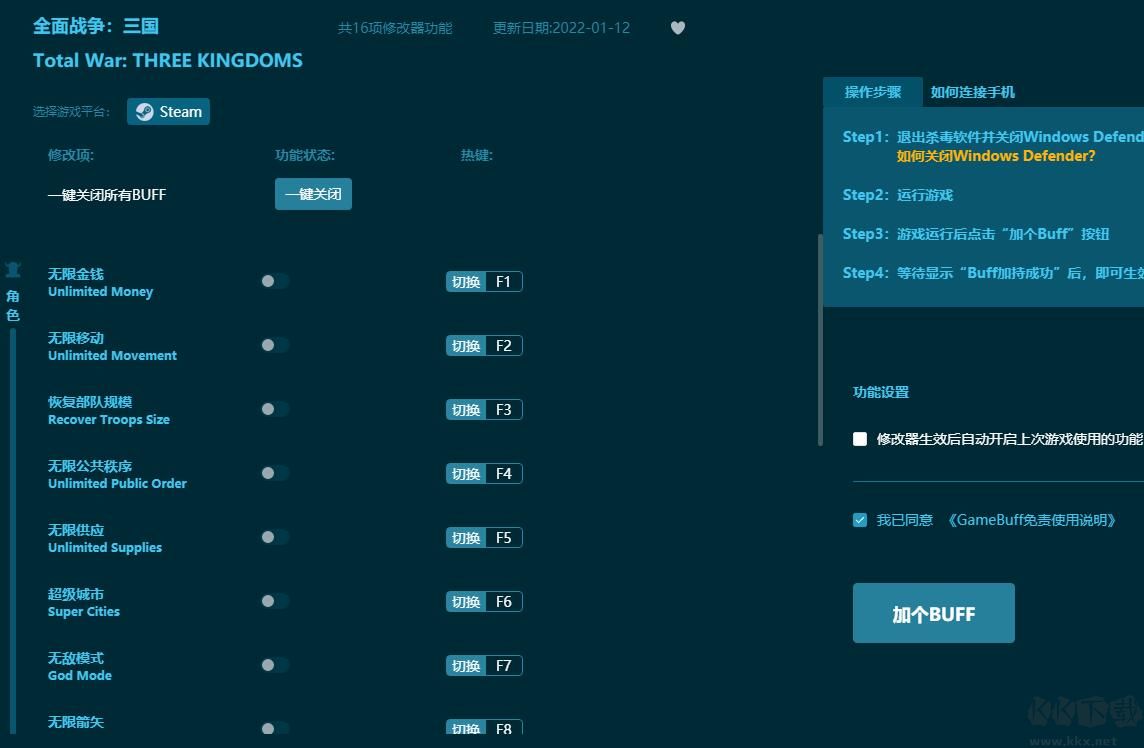Click the character sidebar icon
This screenshot has width=1144, height=748.
12,270
